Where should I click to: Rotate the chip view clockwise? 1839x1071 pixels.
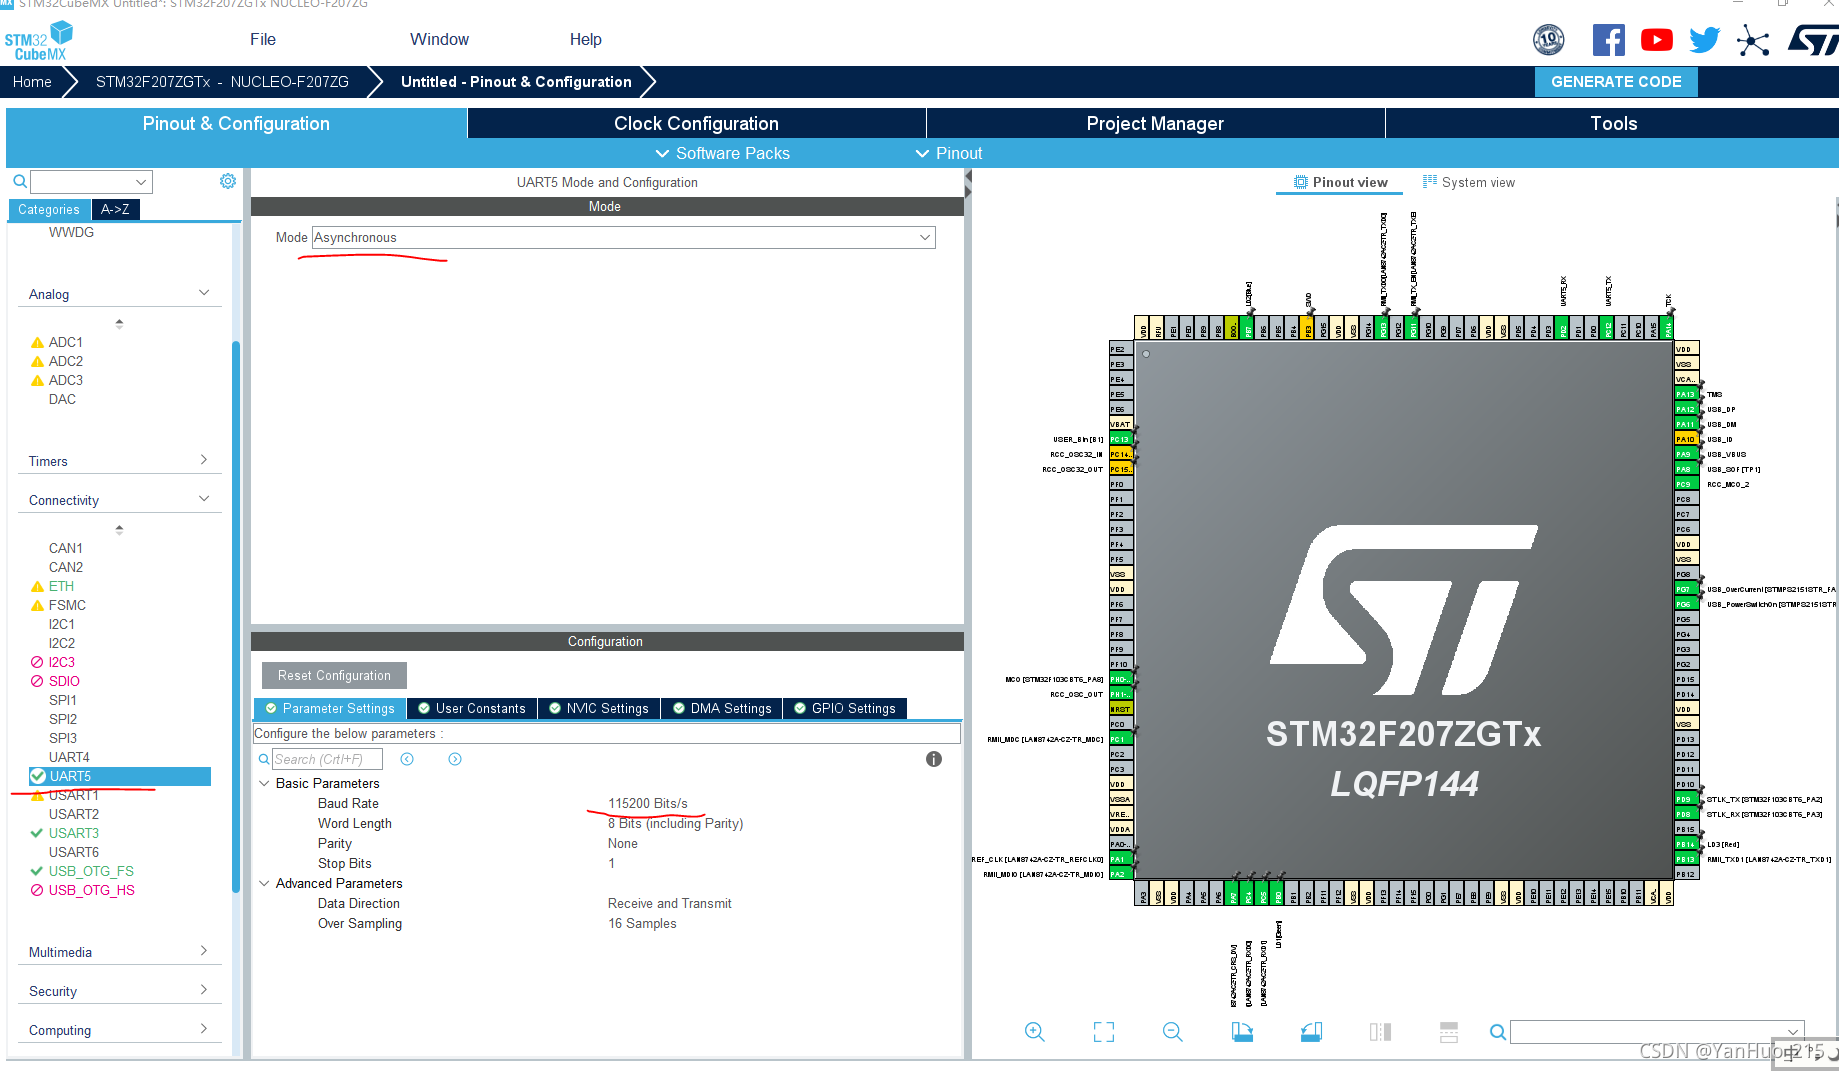pyautogui.click(x=1242, y=1032)
